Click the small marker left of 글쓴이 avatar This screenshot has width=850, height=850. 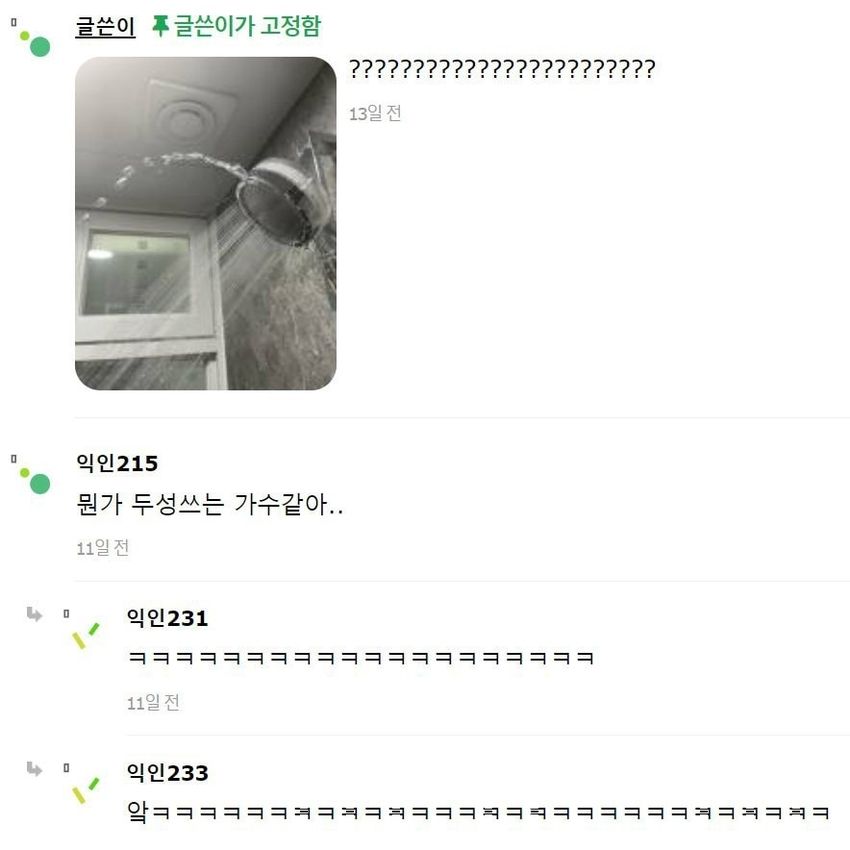[x=14, y=22]
